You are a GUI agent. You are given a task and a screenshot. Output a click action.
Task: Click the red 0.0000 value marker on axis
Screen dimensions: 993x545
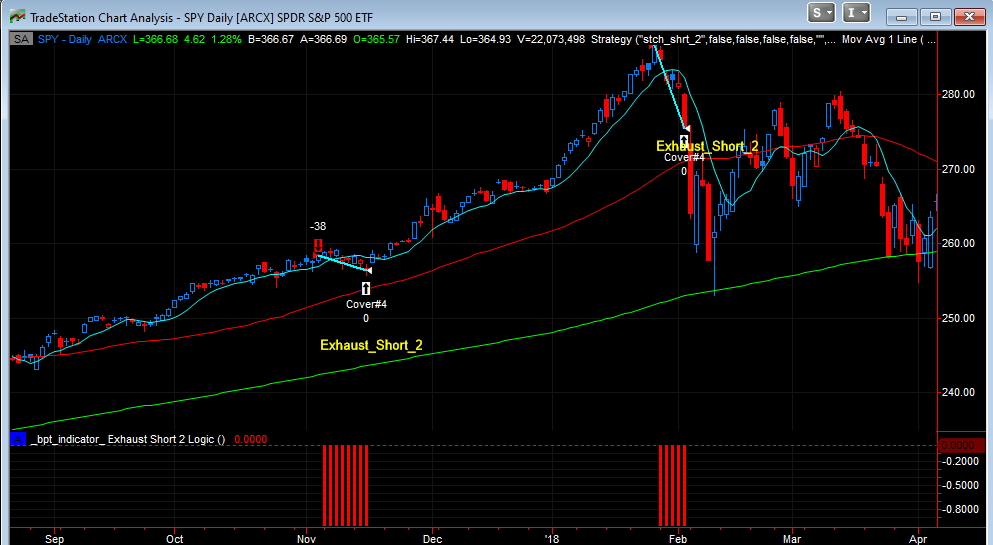(x=957, y=445)
